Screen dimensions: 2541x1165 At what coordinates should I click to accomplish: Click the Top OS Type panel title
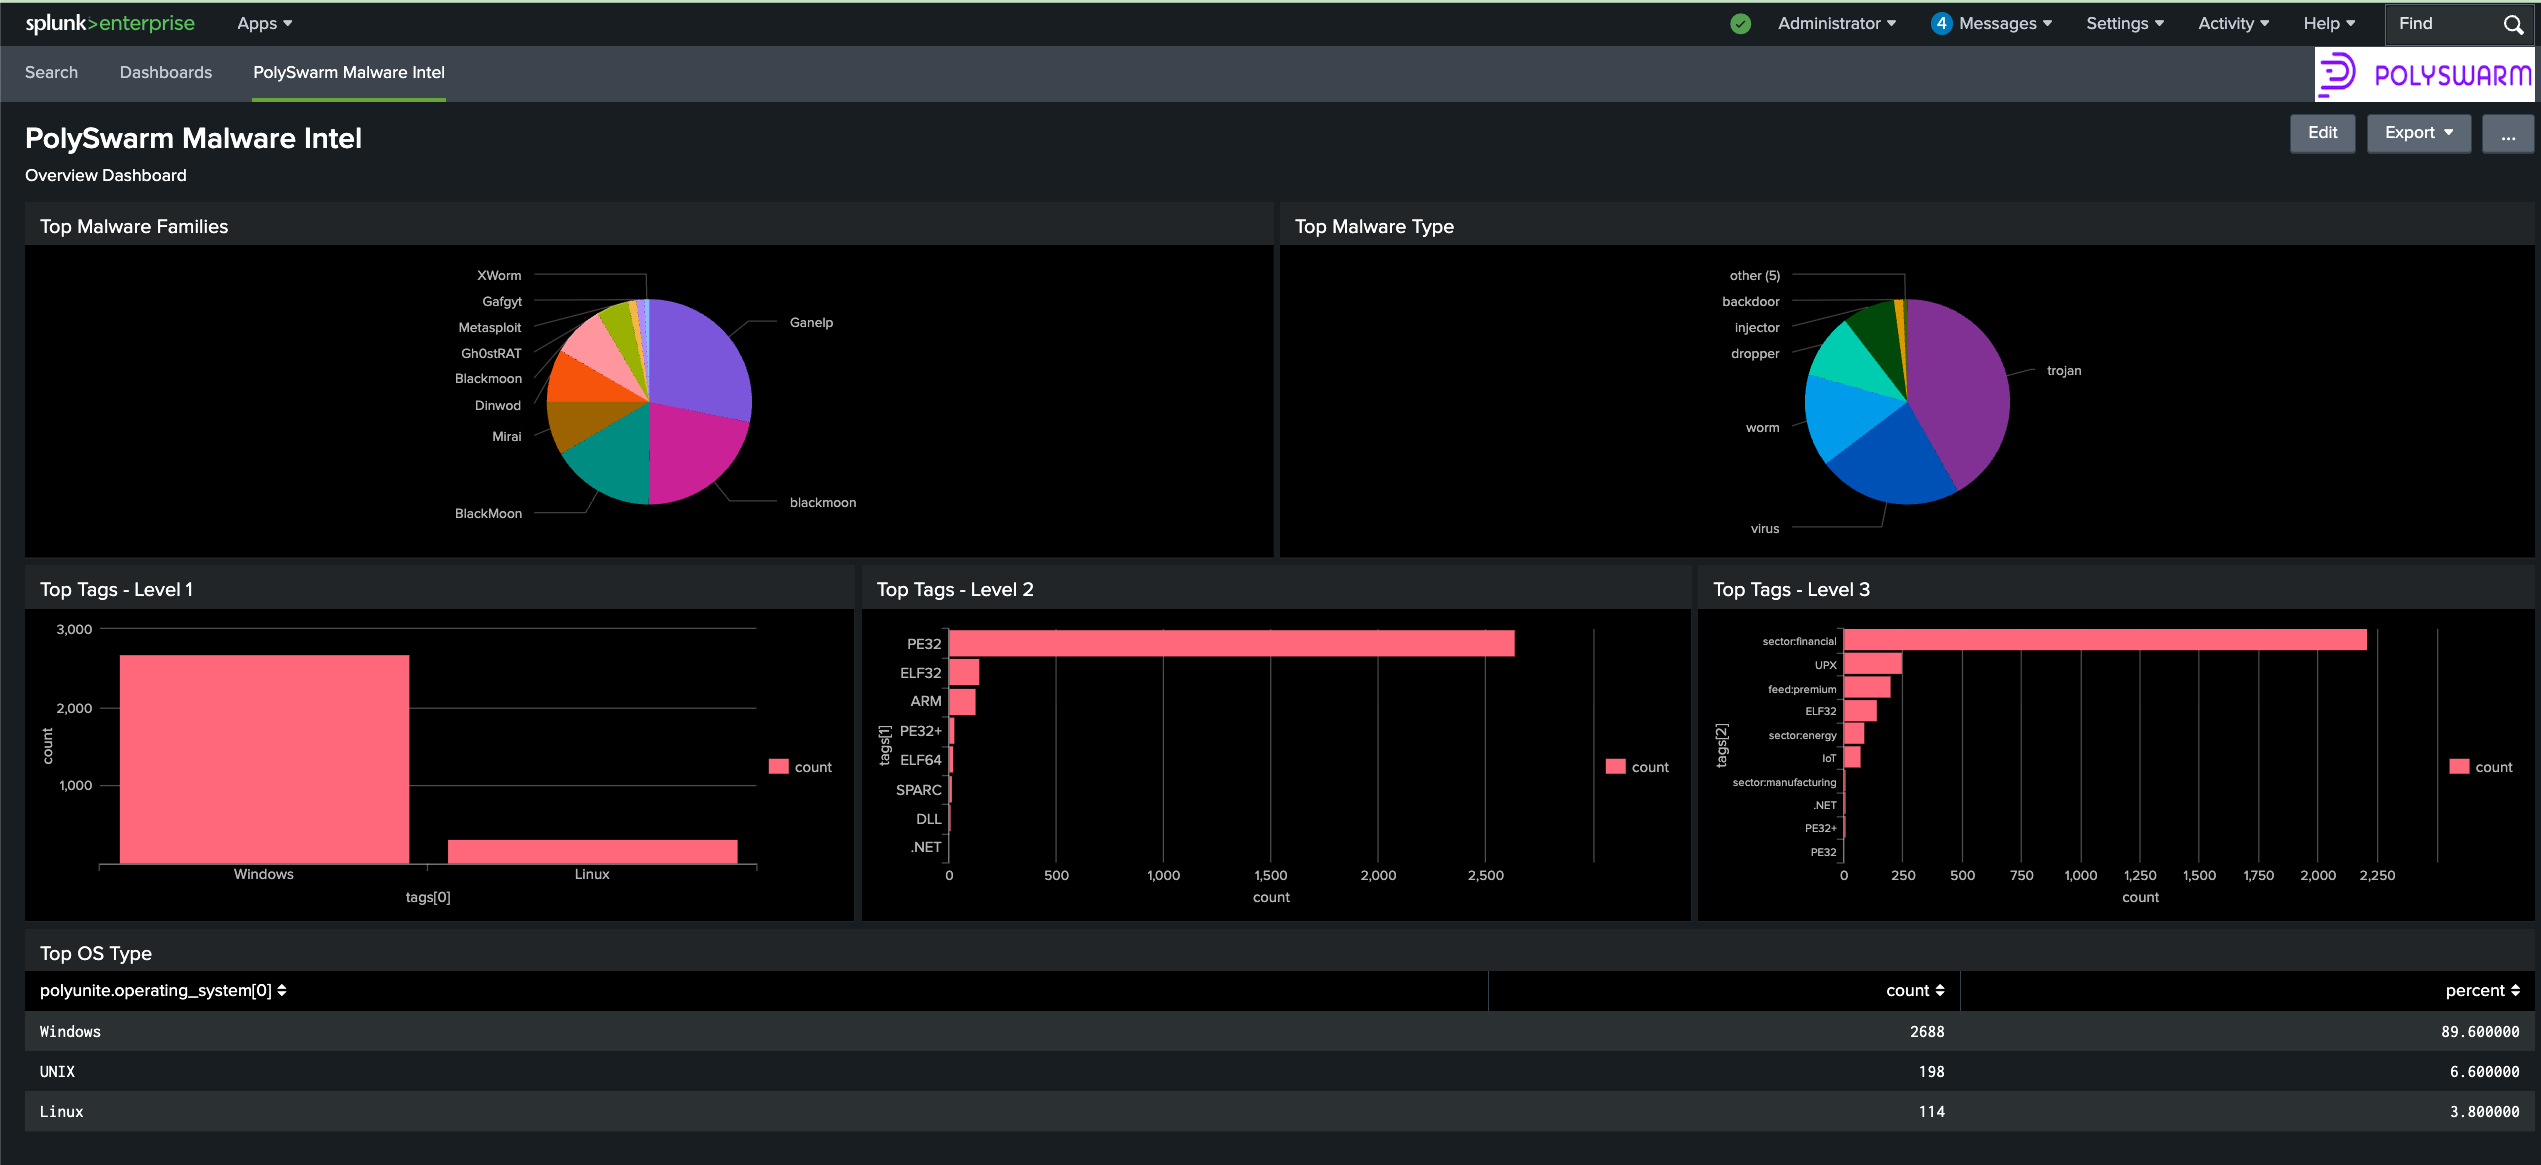point(96,953)
